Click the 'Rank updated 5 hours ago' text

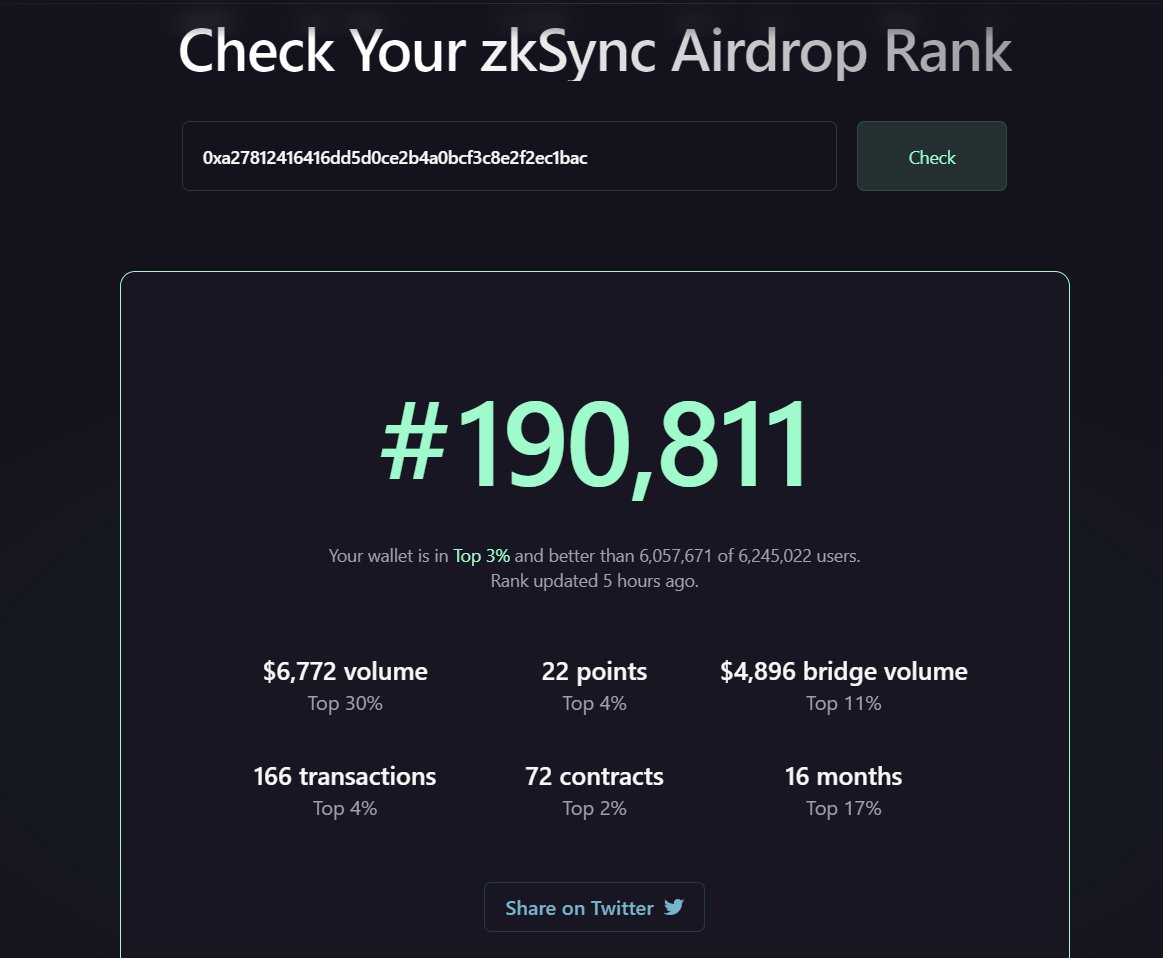tap(594, 581)
